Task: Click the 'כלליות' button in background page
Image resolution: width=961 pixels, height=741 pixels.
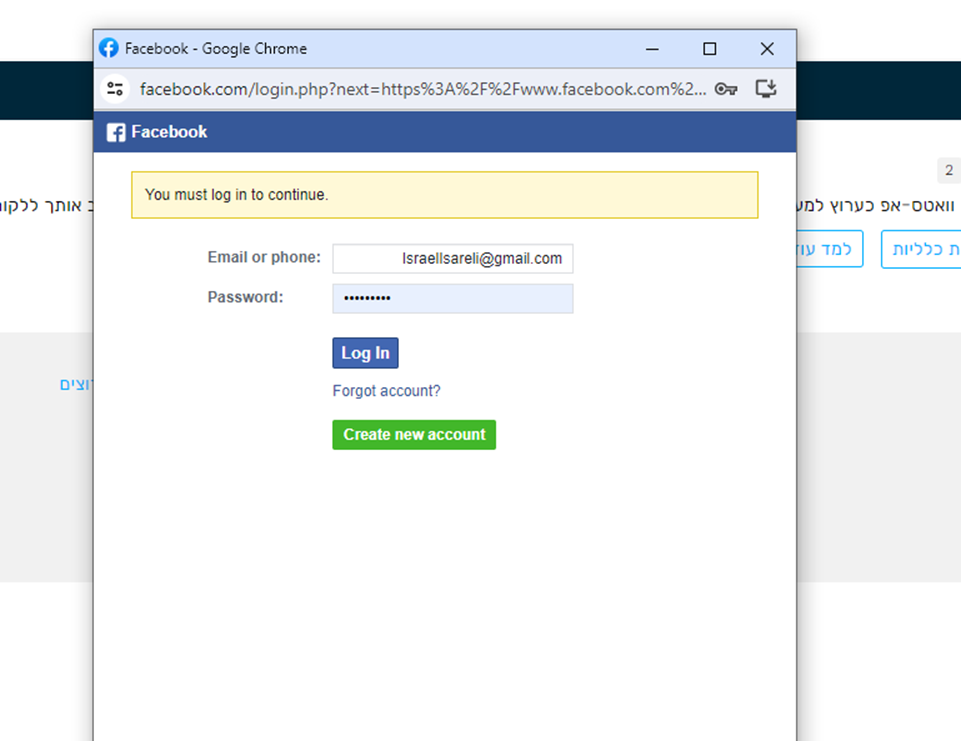Action: point(921,249)
